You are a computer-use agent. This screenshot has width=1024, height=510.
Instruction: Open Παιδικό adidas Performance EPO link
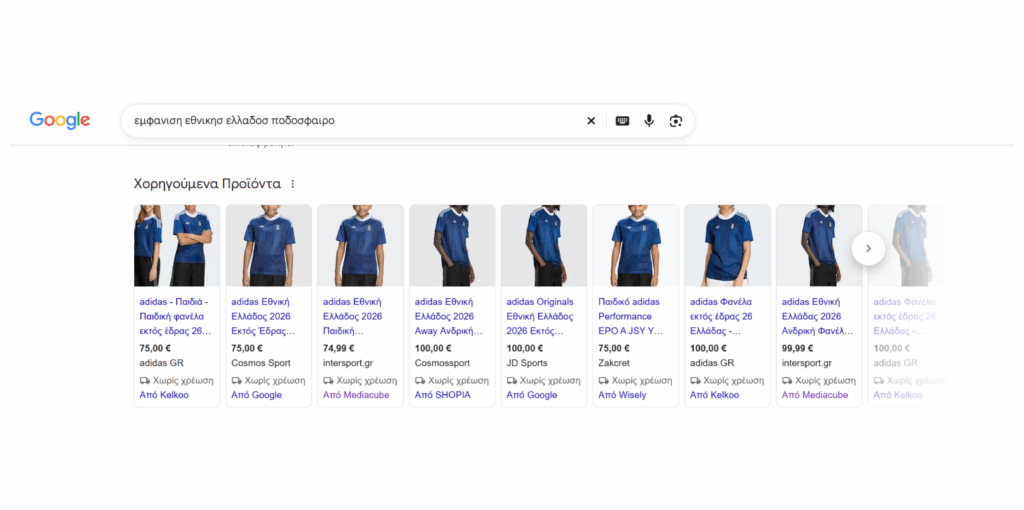click(x=630, y=317)
